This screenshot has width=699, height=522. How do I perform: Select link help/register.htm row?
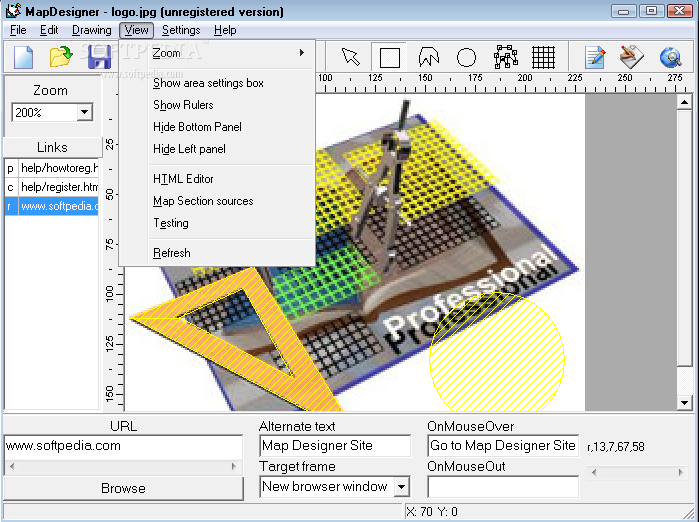[52, 187]
